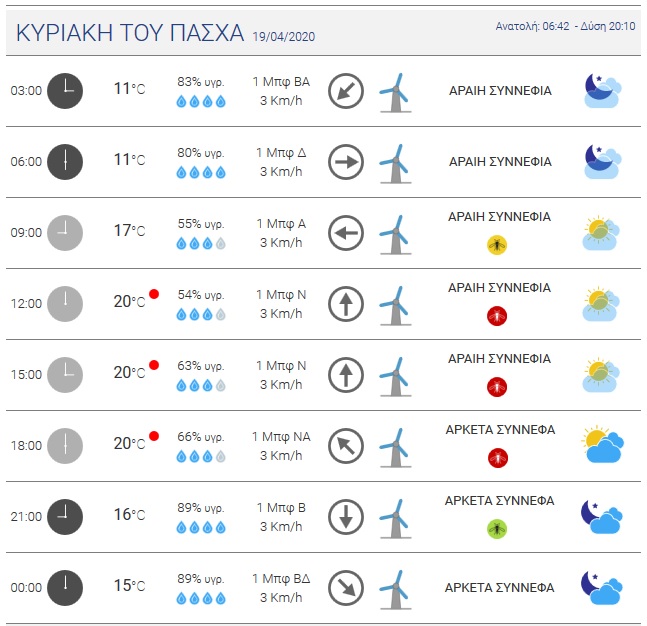
Task: Click the humidity droplets at 09:00
Action: click(201, 243)
